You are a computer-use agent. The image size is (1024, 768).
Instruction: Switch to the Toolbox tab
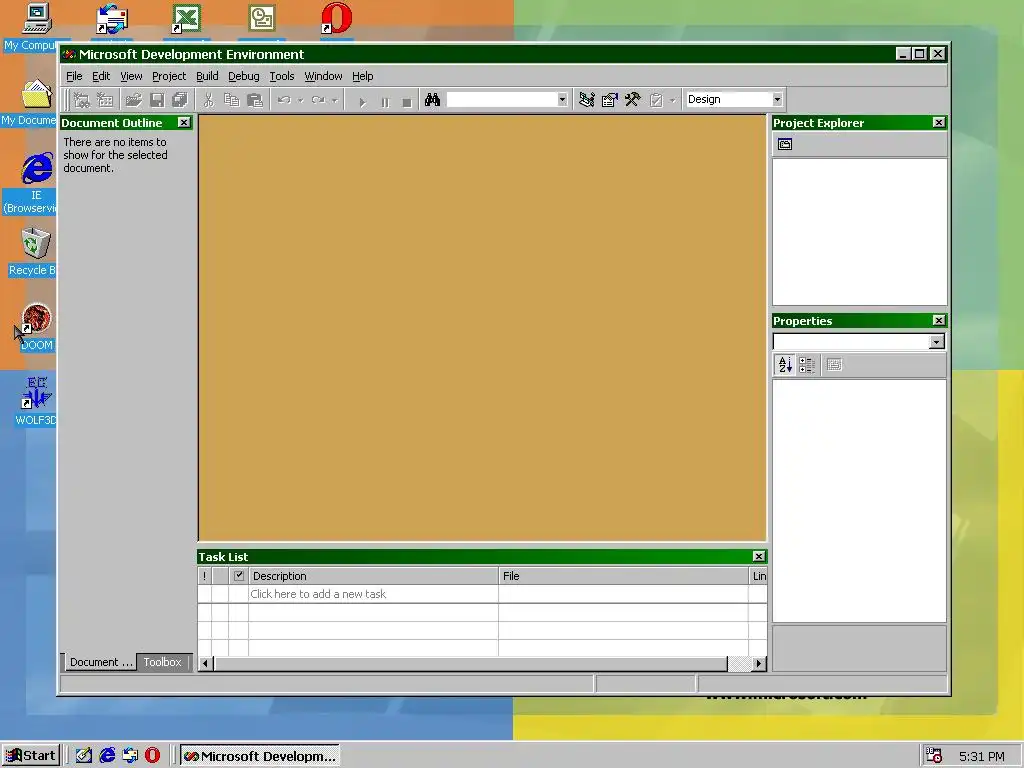pos(162,662)
